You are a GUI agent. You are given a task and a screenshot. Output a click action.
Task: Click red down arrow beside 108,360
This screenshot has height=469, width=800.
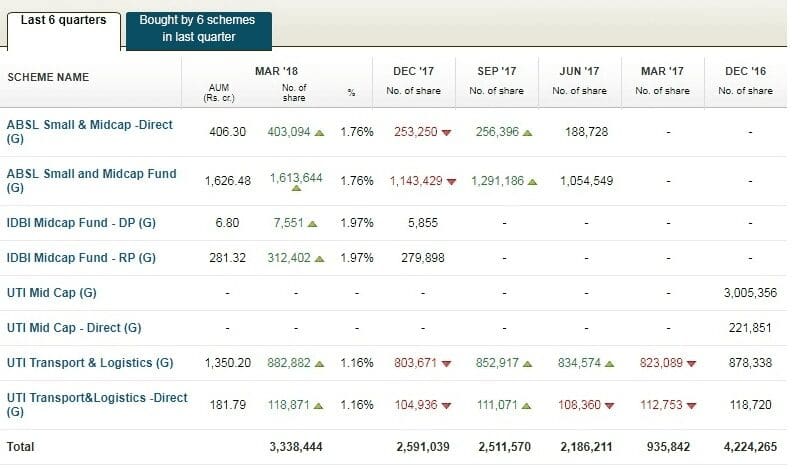coord(610,406)
